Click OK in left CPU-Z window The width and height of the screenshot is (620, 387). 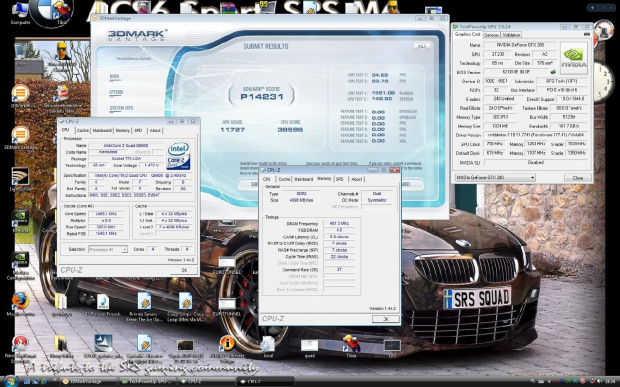click(x=184, y=270)
